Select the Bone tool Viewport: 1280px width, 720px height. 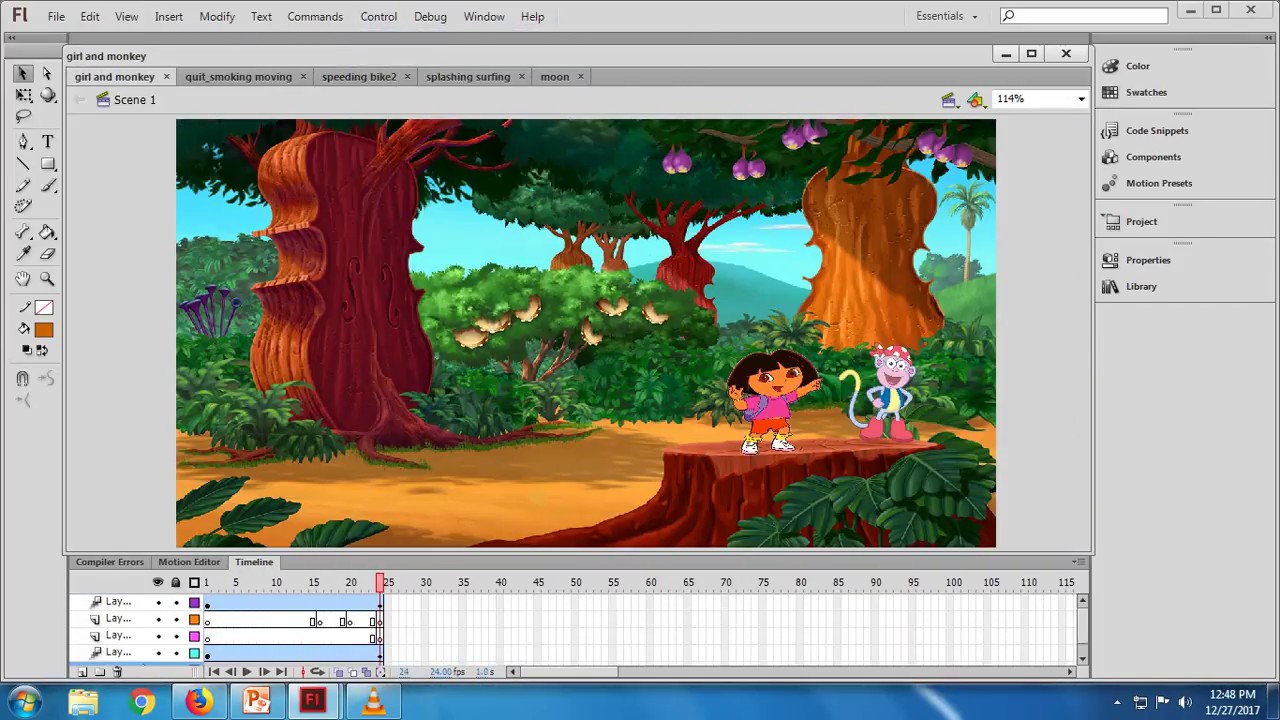coord(22,232)
